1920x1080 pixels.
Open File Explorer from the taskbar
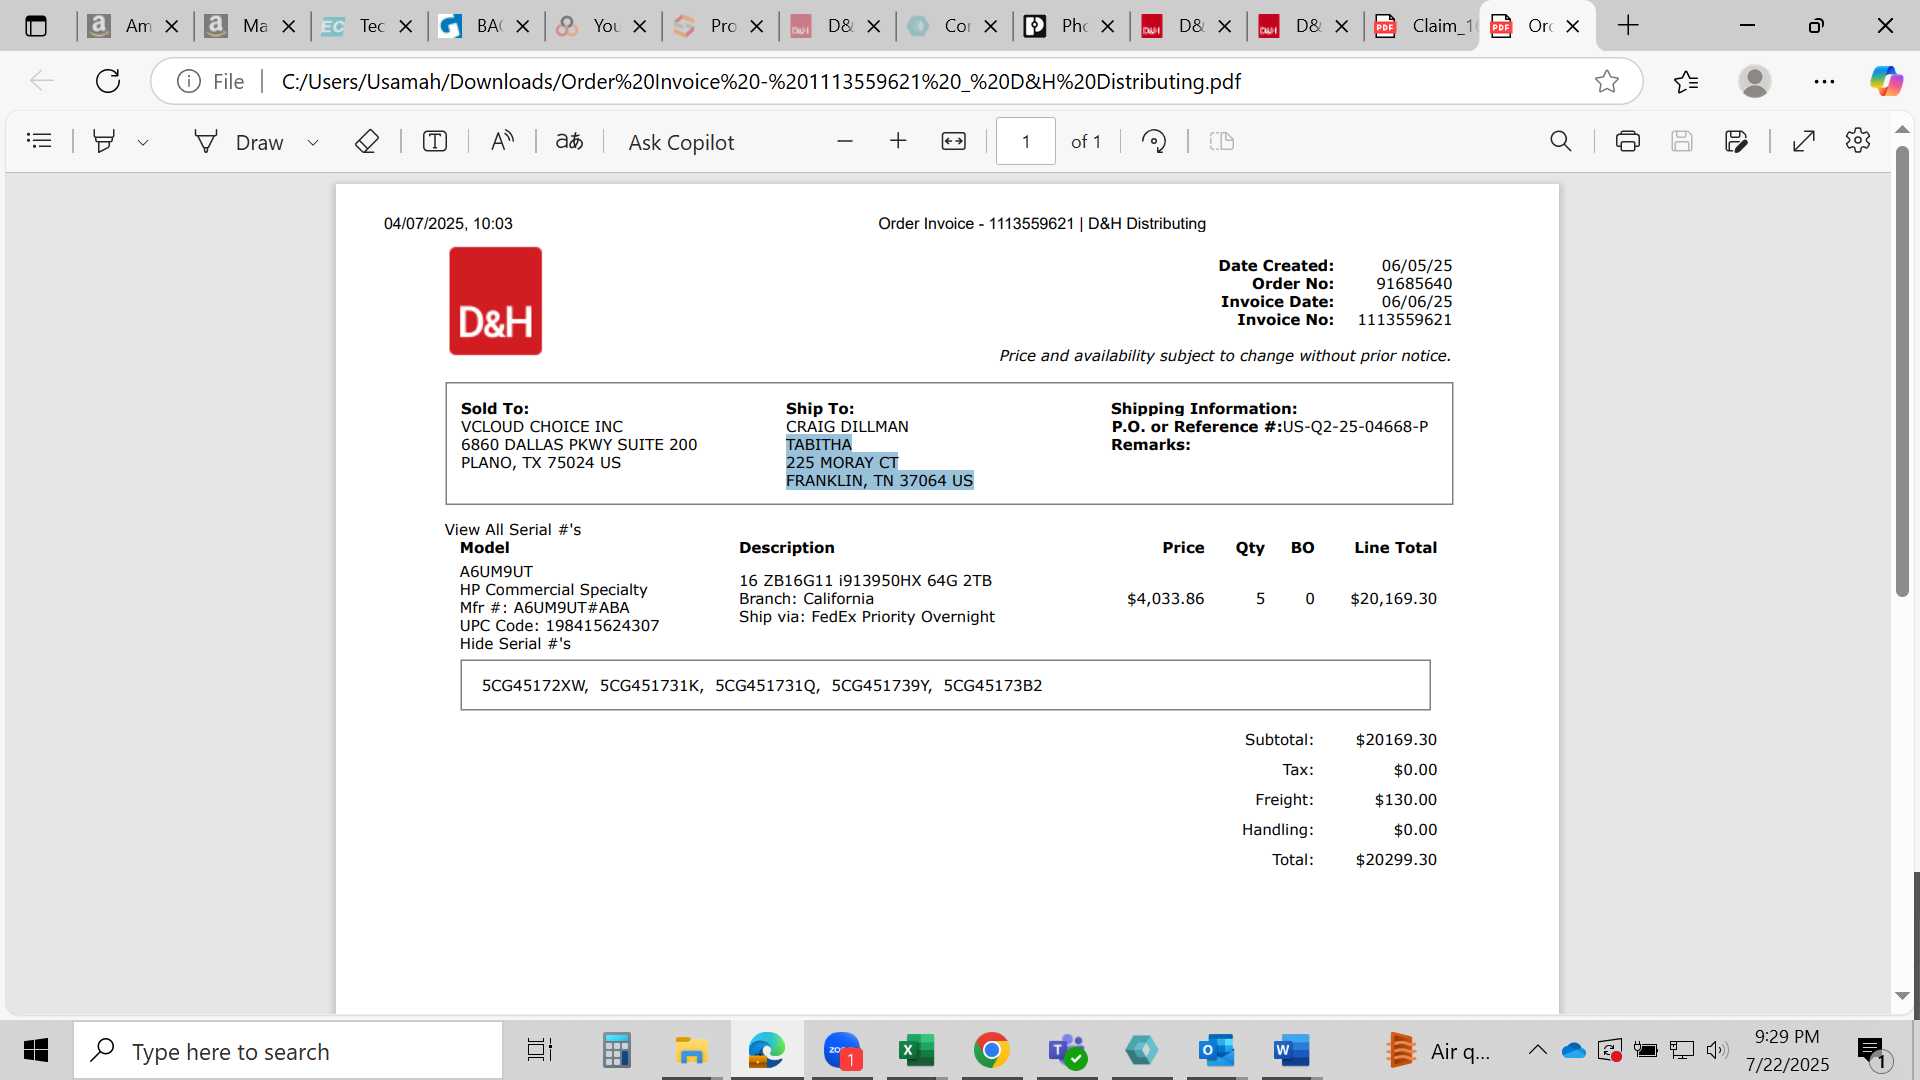[x=691, y=1051]
